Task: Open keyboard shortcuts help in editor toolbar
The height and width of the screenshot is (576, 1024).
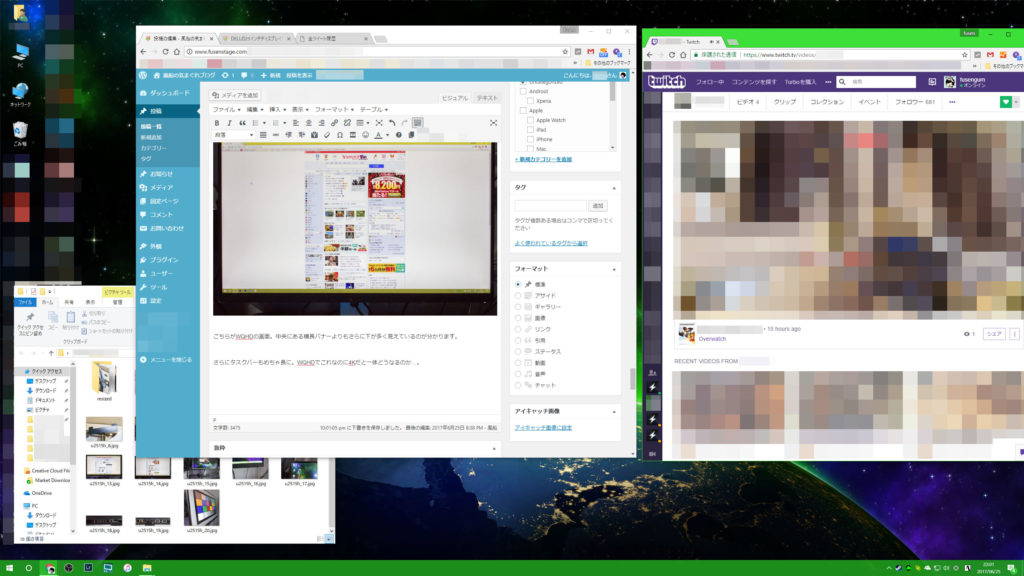Action: point(398,135)
